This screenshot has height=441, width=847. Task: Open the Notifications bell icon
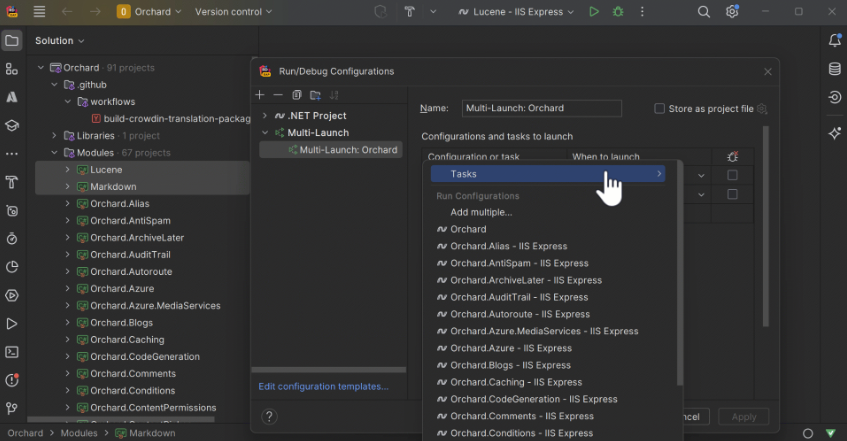tap(834, 41)
